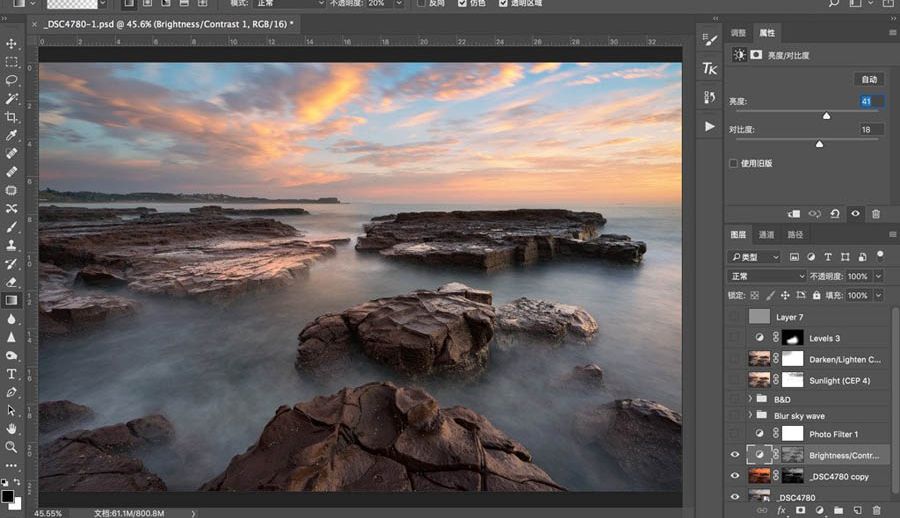The height and width of the screenshot is (518, 900).
Task: Switch to the 属性 Properties tab
Action: pos(767,33)
